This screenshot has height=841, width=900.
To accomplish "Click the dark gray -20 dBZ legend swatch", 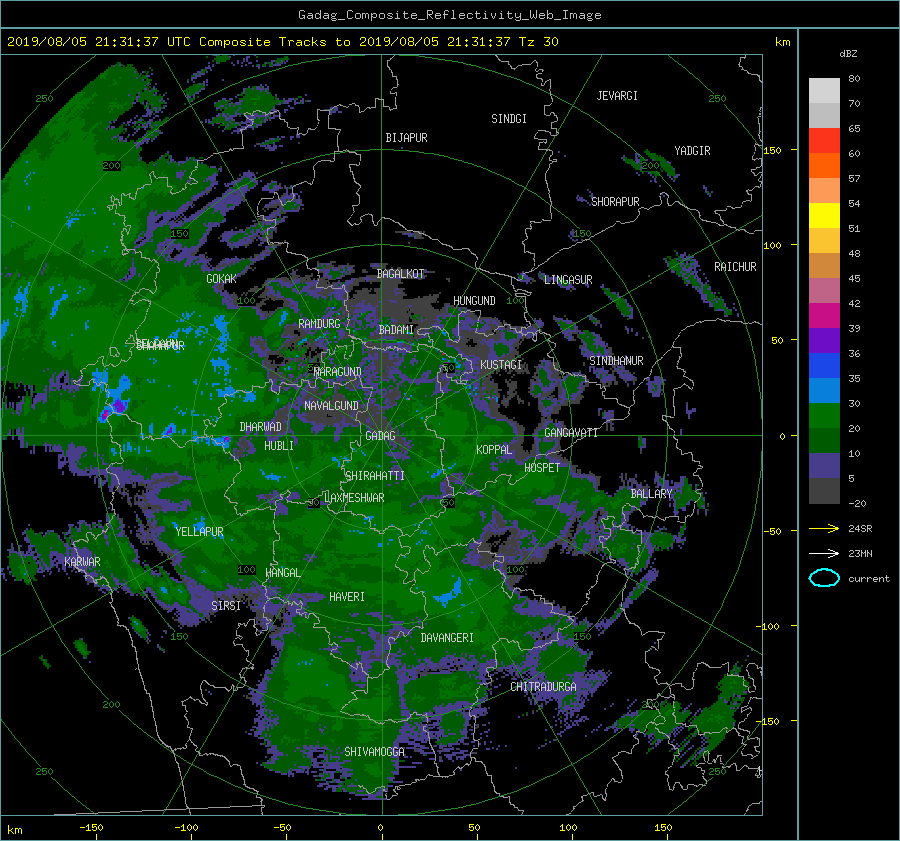I will coord(824,491).
